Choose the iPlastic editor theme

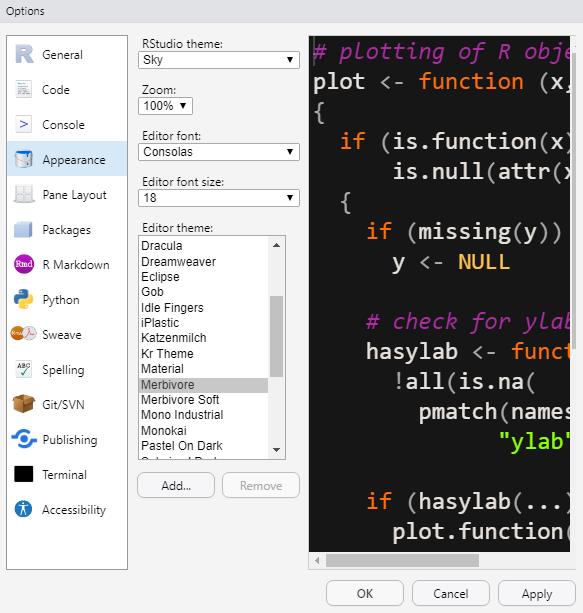tap(203, 323)
